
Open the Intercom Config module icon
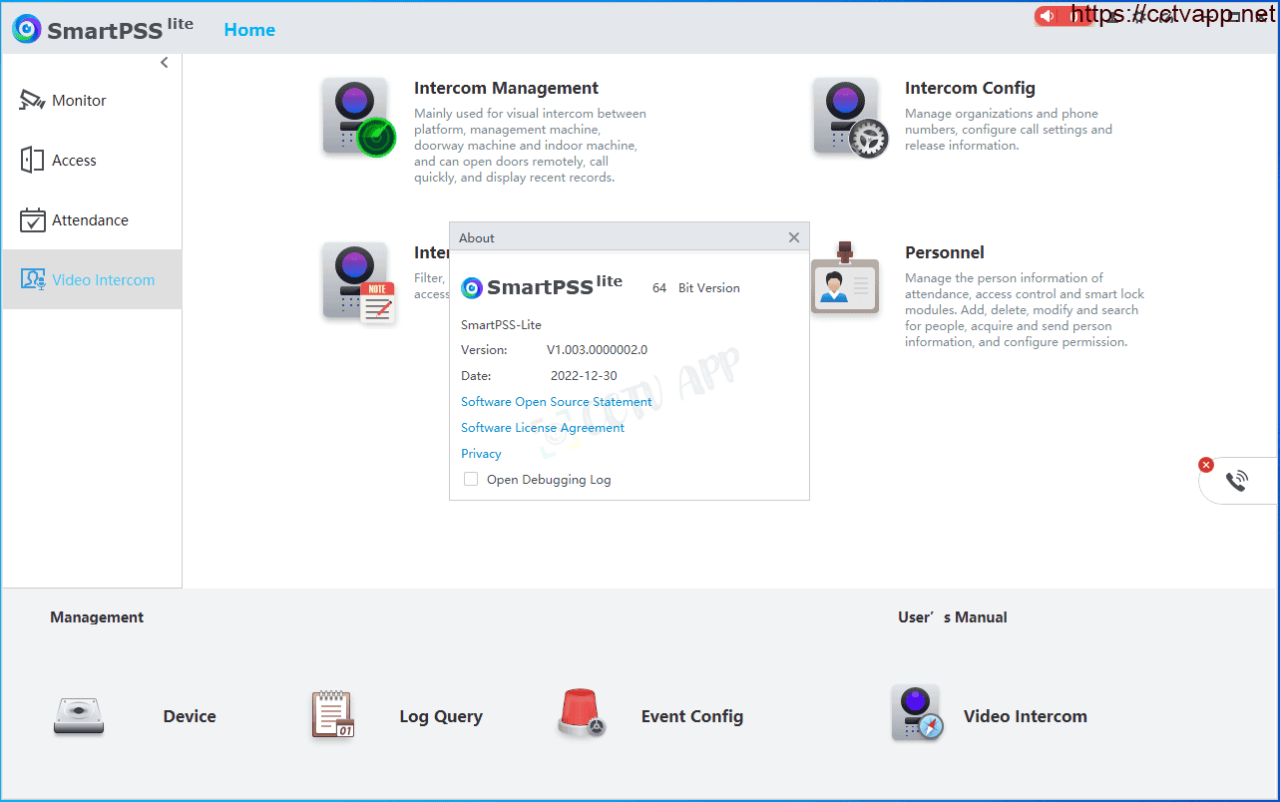point(850,117)
